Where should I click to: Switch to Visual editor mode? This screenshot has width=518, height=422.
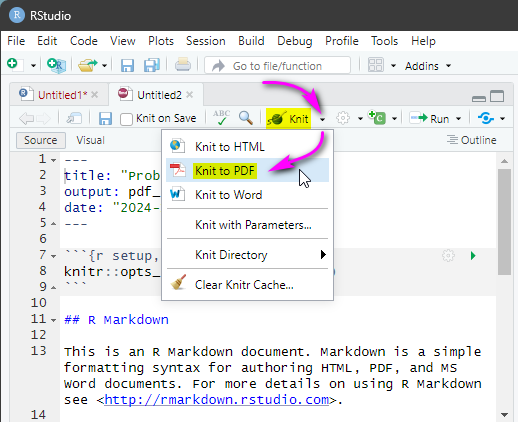[x=90, y=140]
